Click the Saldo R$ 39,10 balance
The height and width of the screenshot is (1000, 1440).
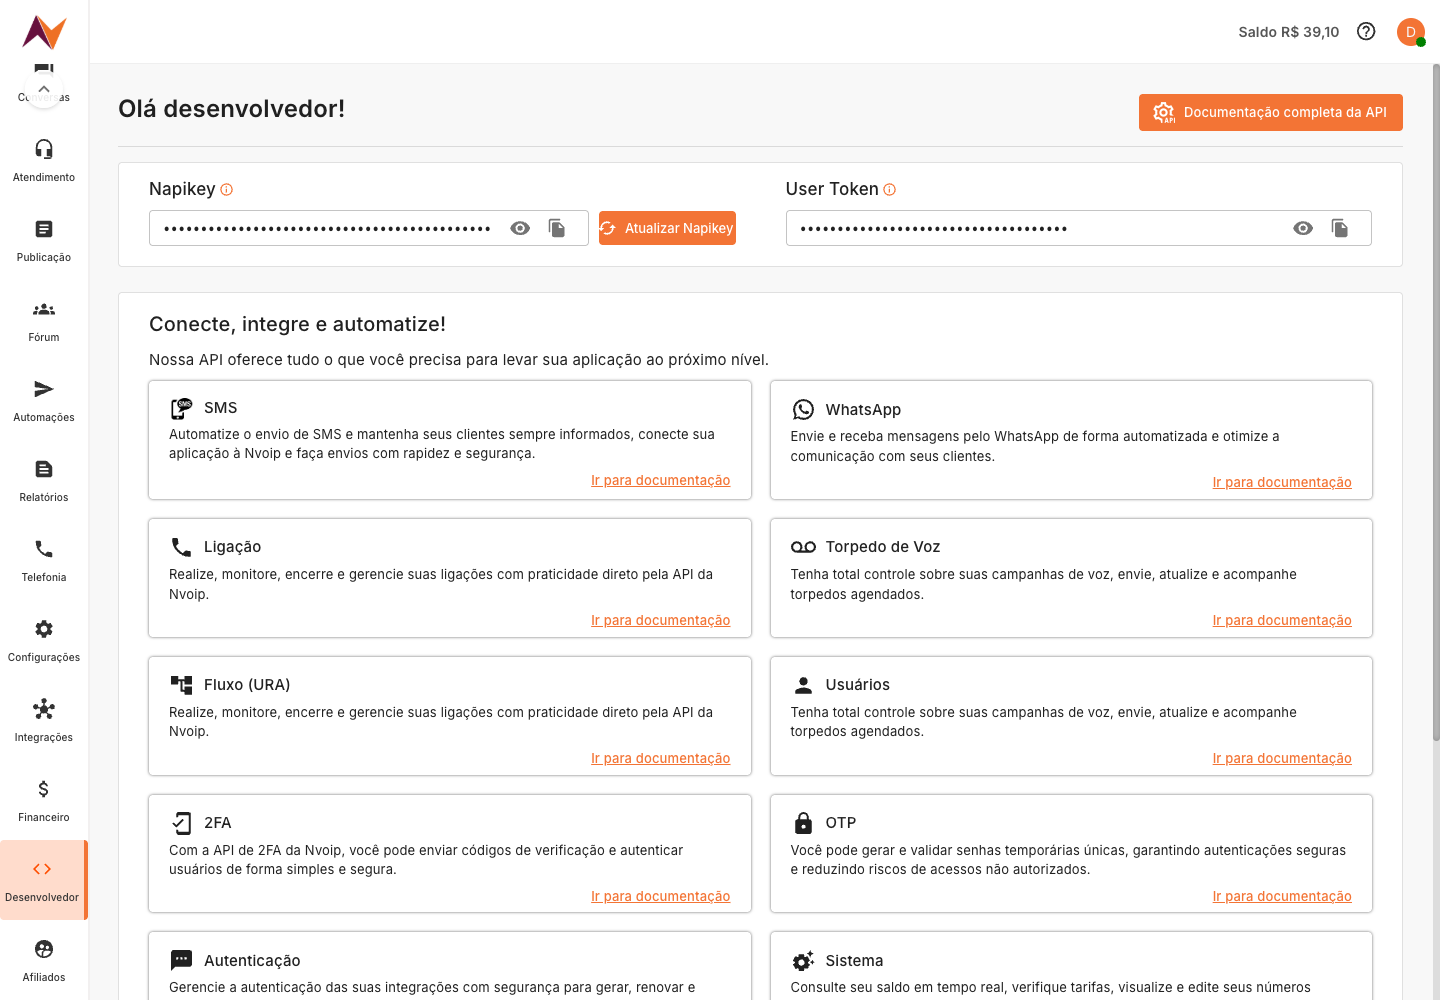[x=1288, y=32]
